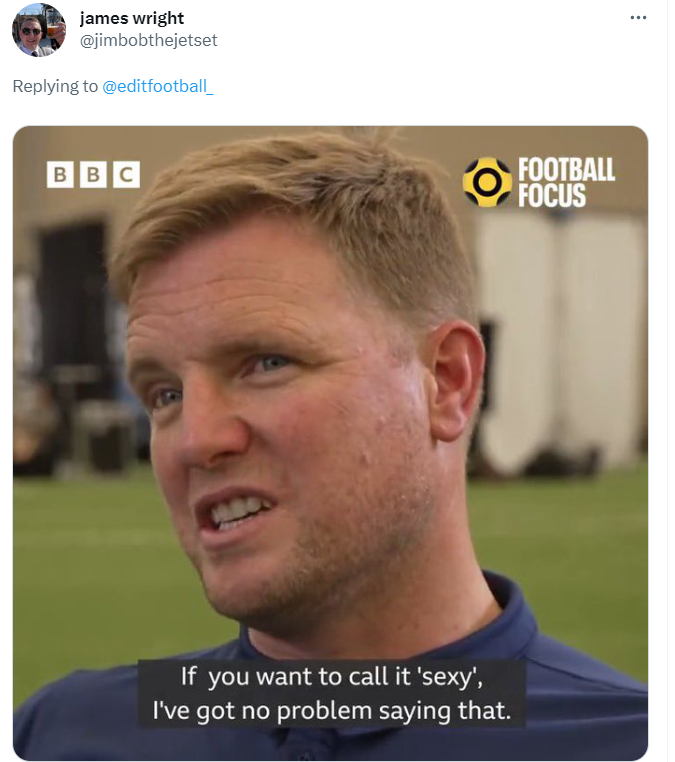Image resolution: width=675 pixels, height=762 pixels.
Task: Click the first 'B' block of BBC logo
Action: click(62, 175)
